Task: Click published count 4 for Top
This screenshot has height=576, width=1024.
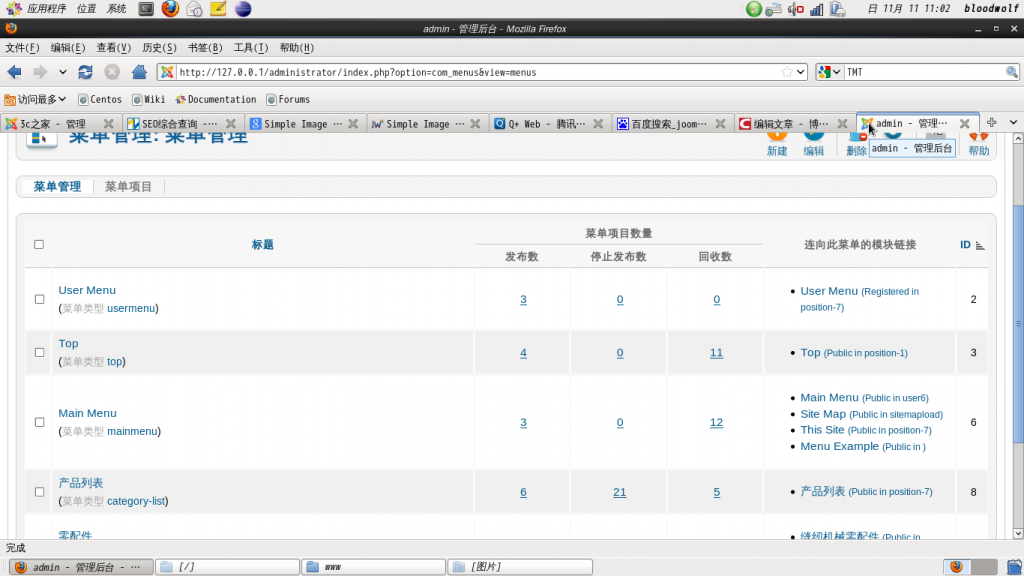Action: pos(523,353)
